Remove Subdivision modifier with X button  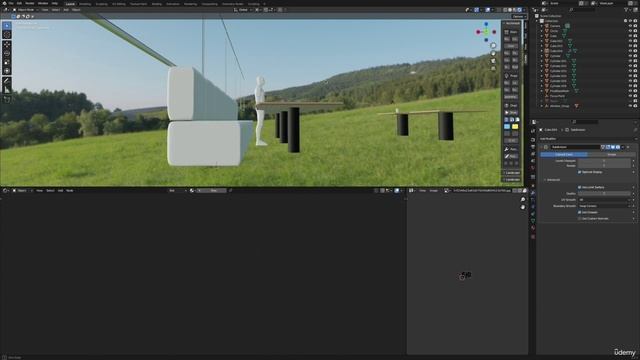point(628,147)
